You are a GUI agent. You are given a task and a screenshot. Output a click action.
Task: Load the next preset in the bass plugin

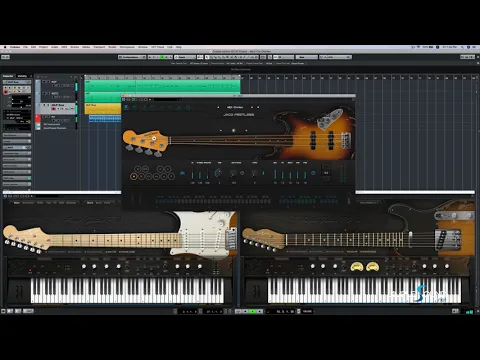coord(252,107)
